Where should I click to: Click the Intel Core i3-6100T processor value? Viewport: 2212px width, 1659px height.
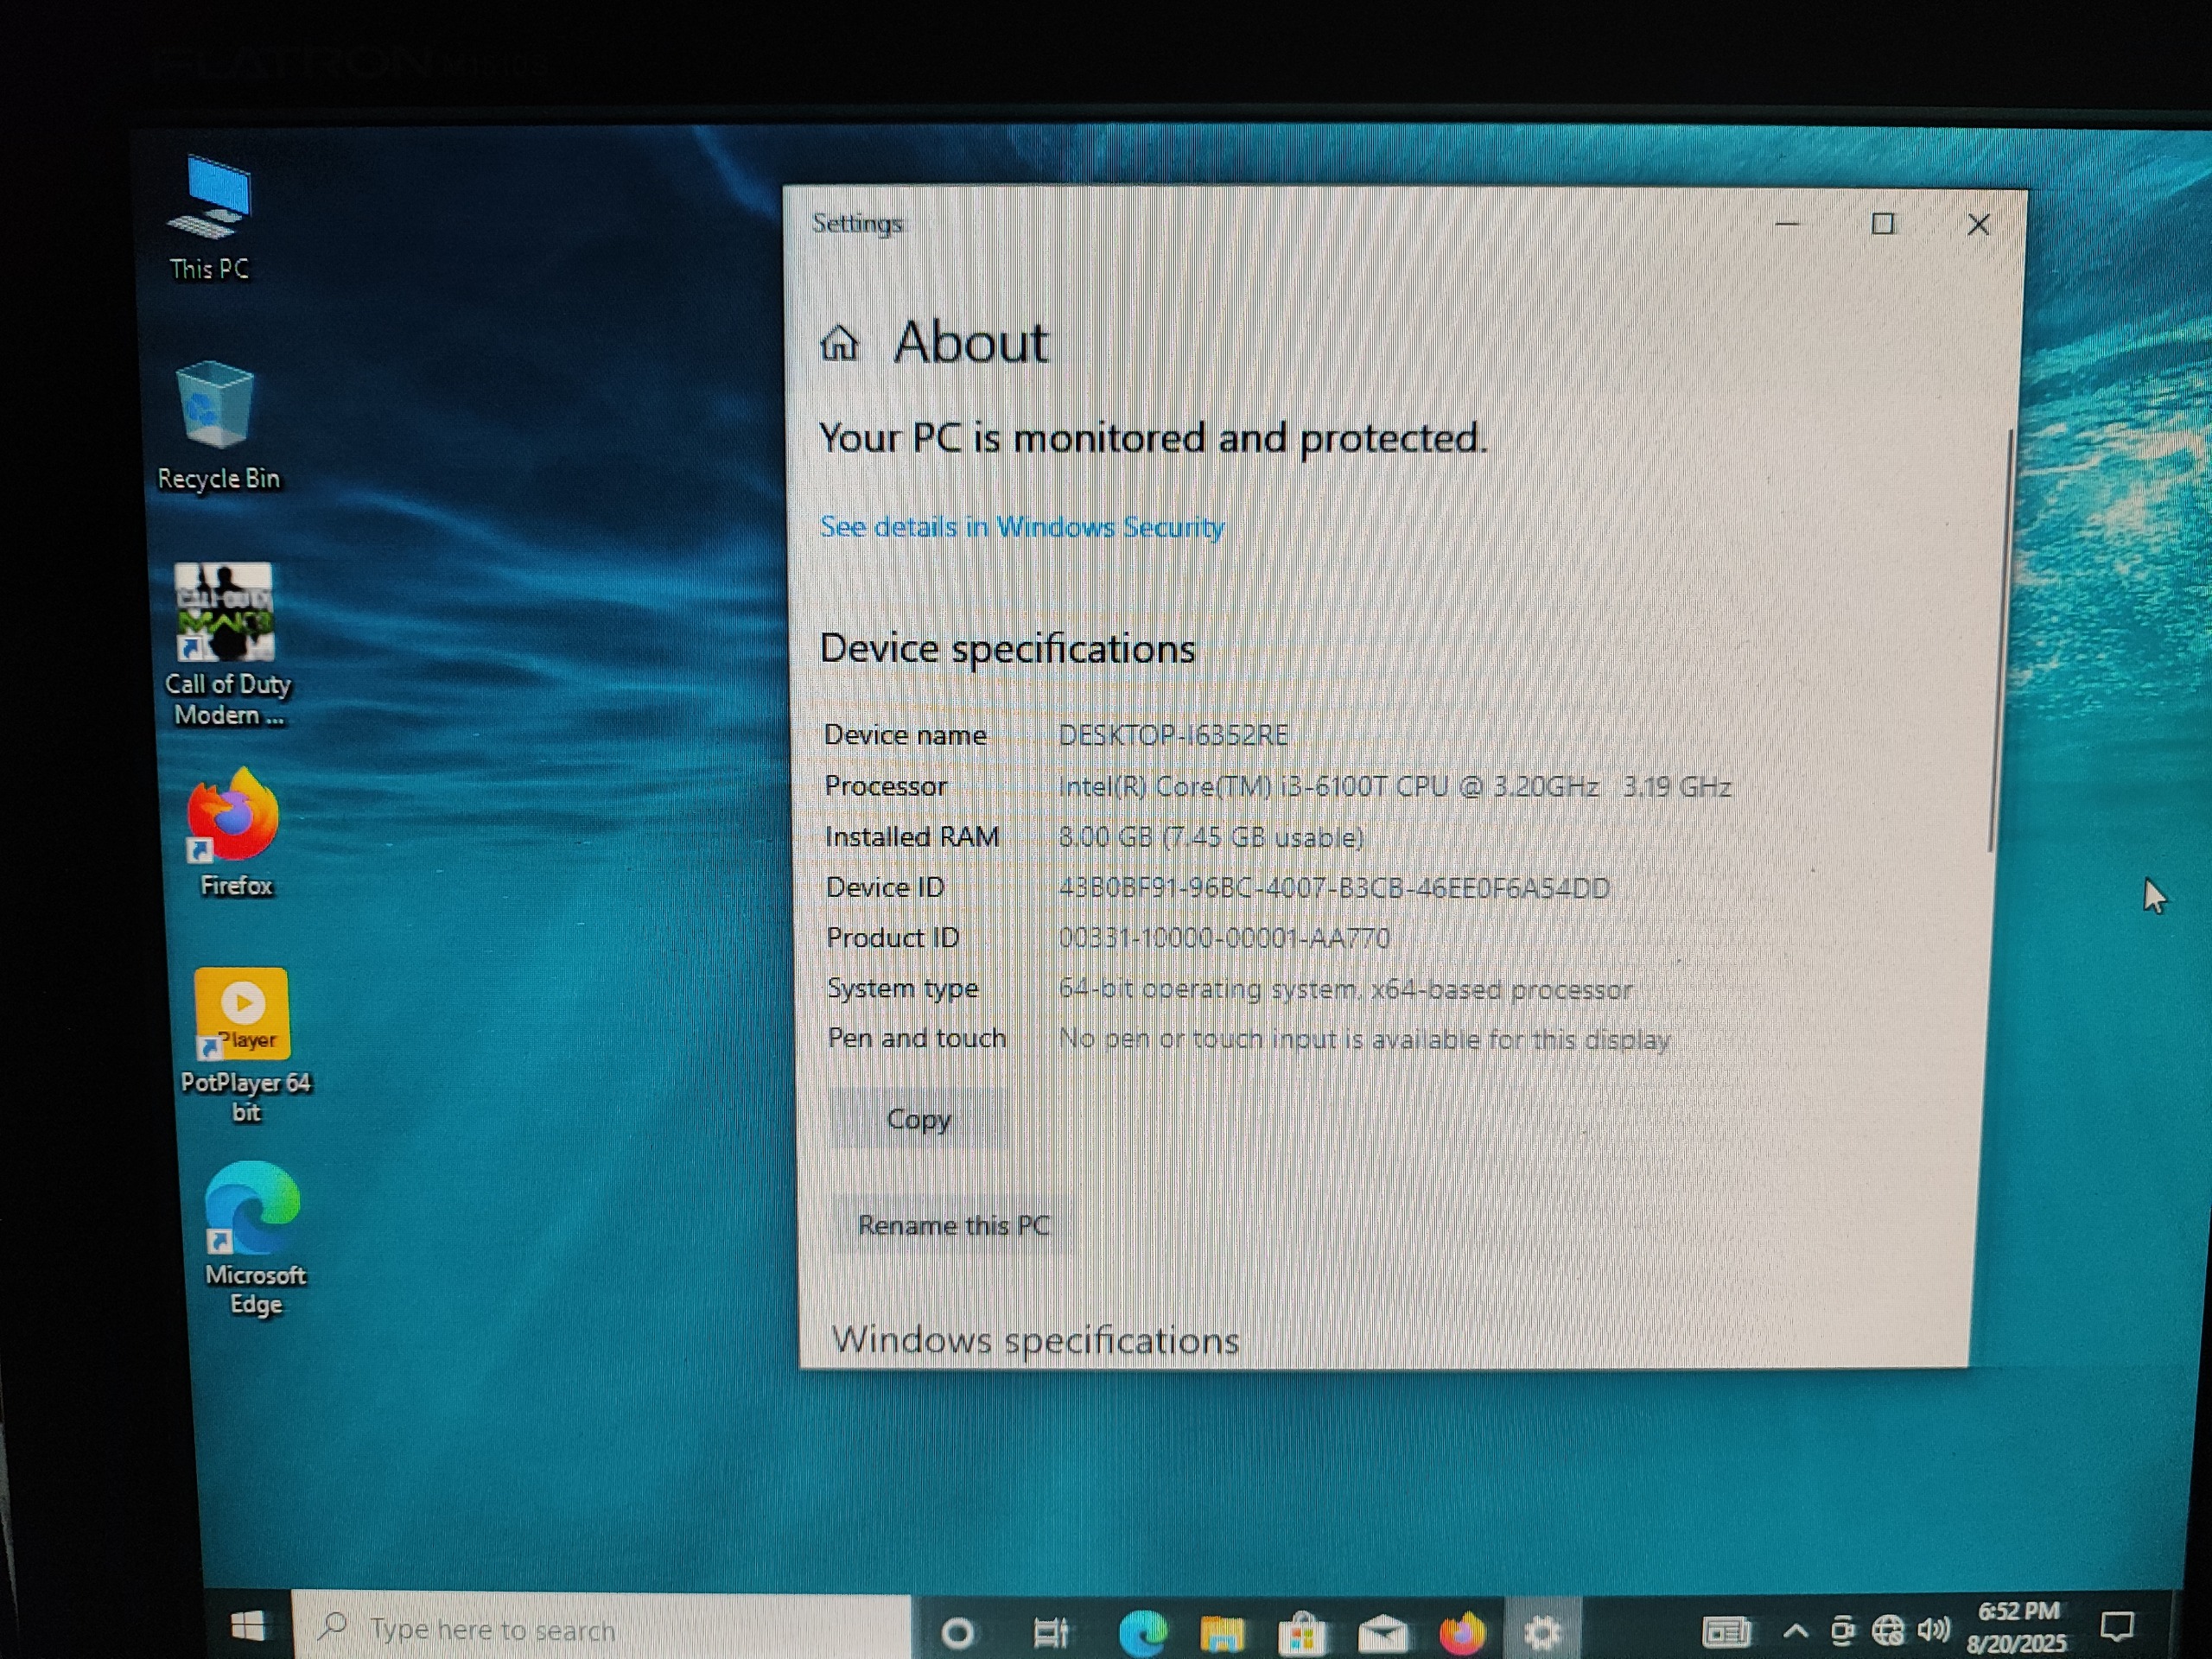[x=1394, y=787]
